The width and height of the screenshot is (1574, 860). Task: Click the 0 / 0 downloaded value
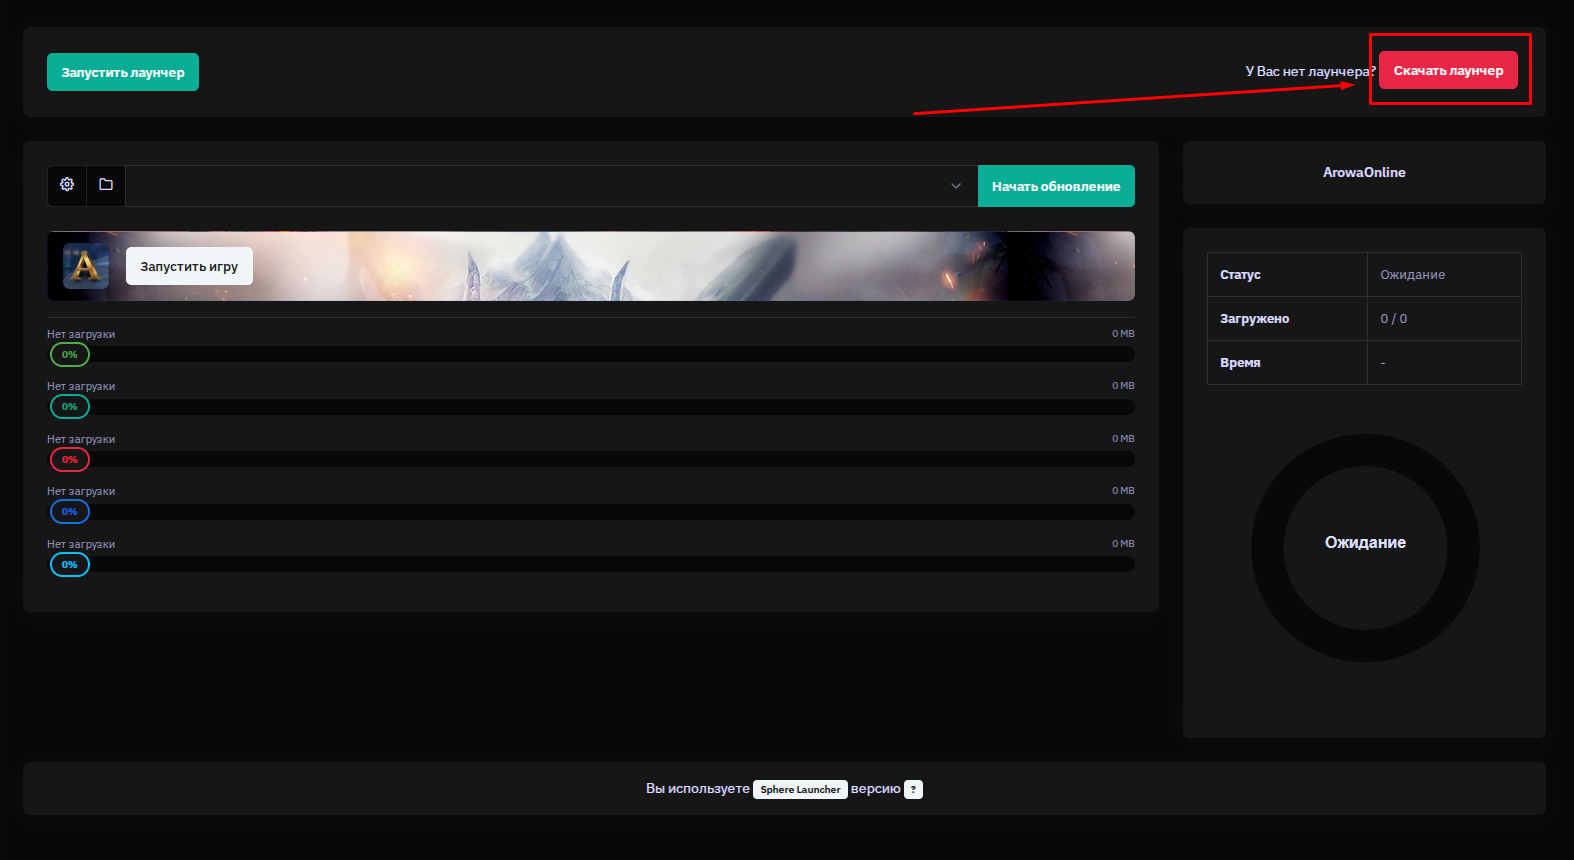coord(1393,319)
